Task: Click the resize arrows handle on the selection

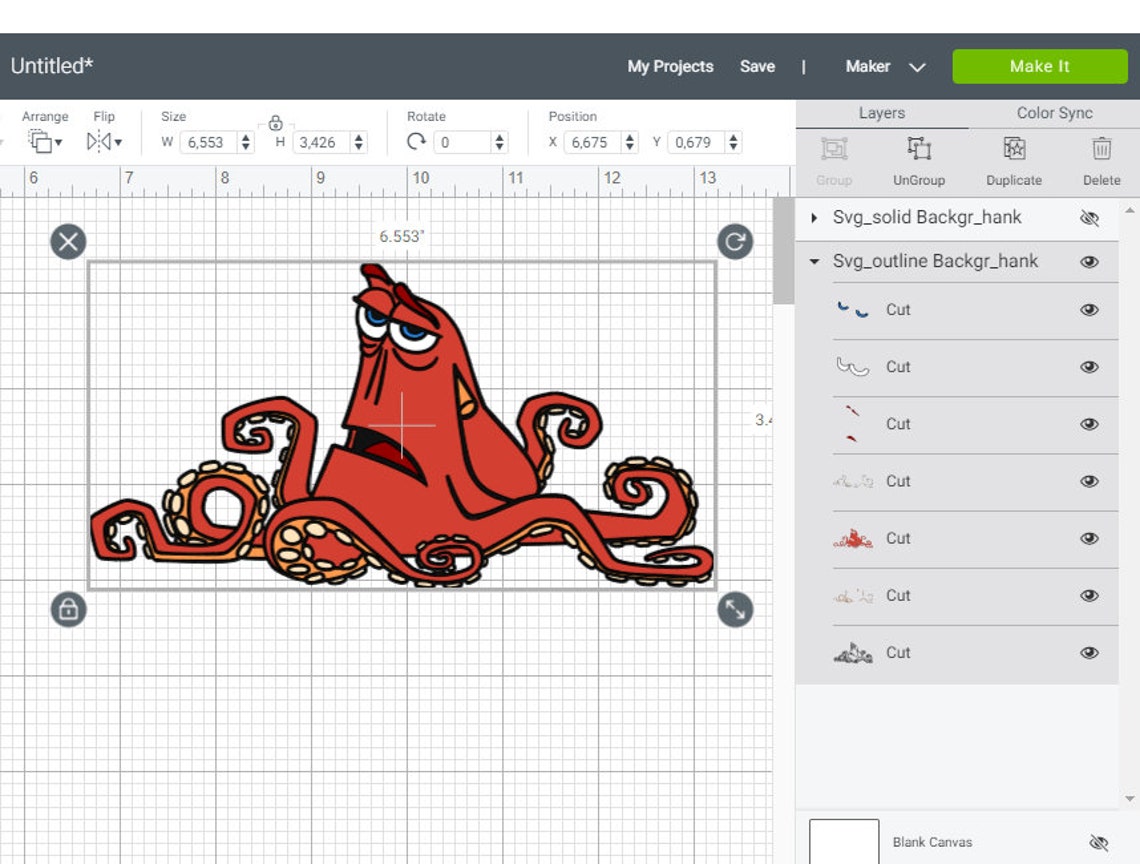Action: [735, 609]
